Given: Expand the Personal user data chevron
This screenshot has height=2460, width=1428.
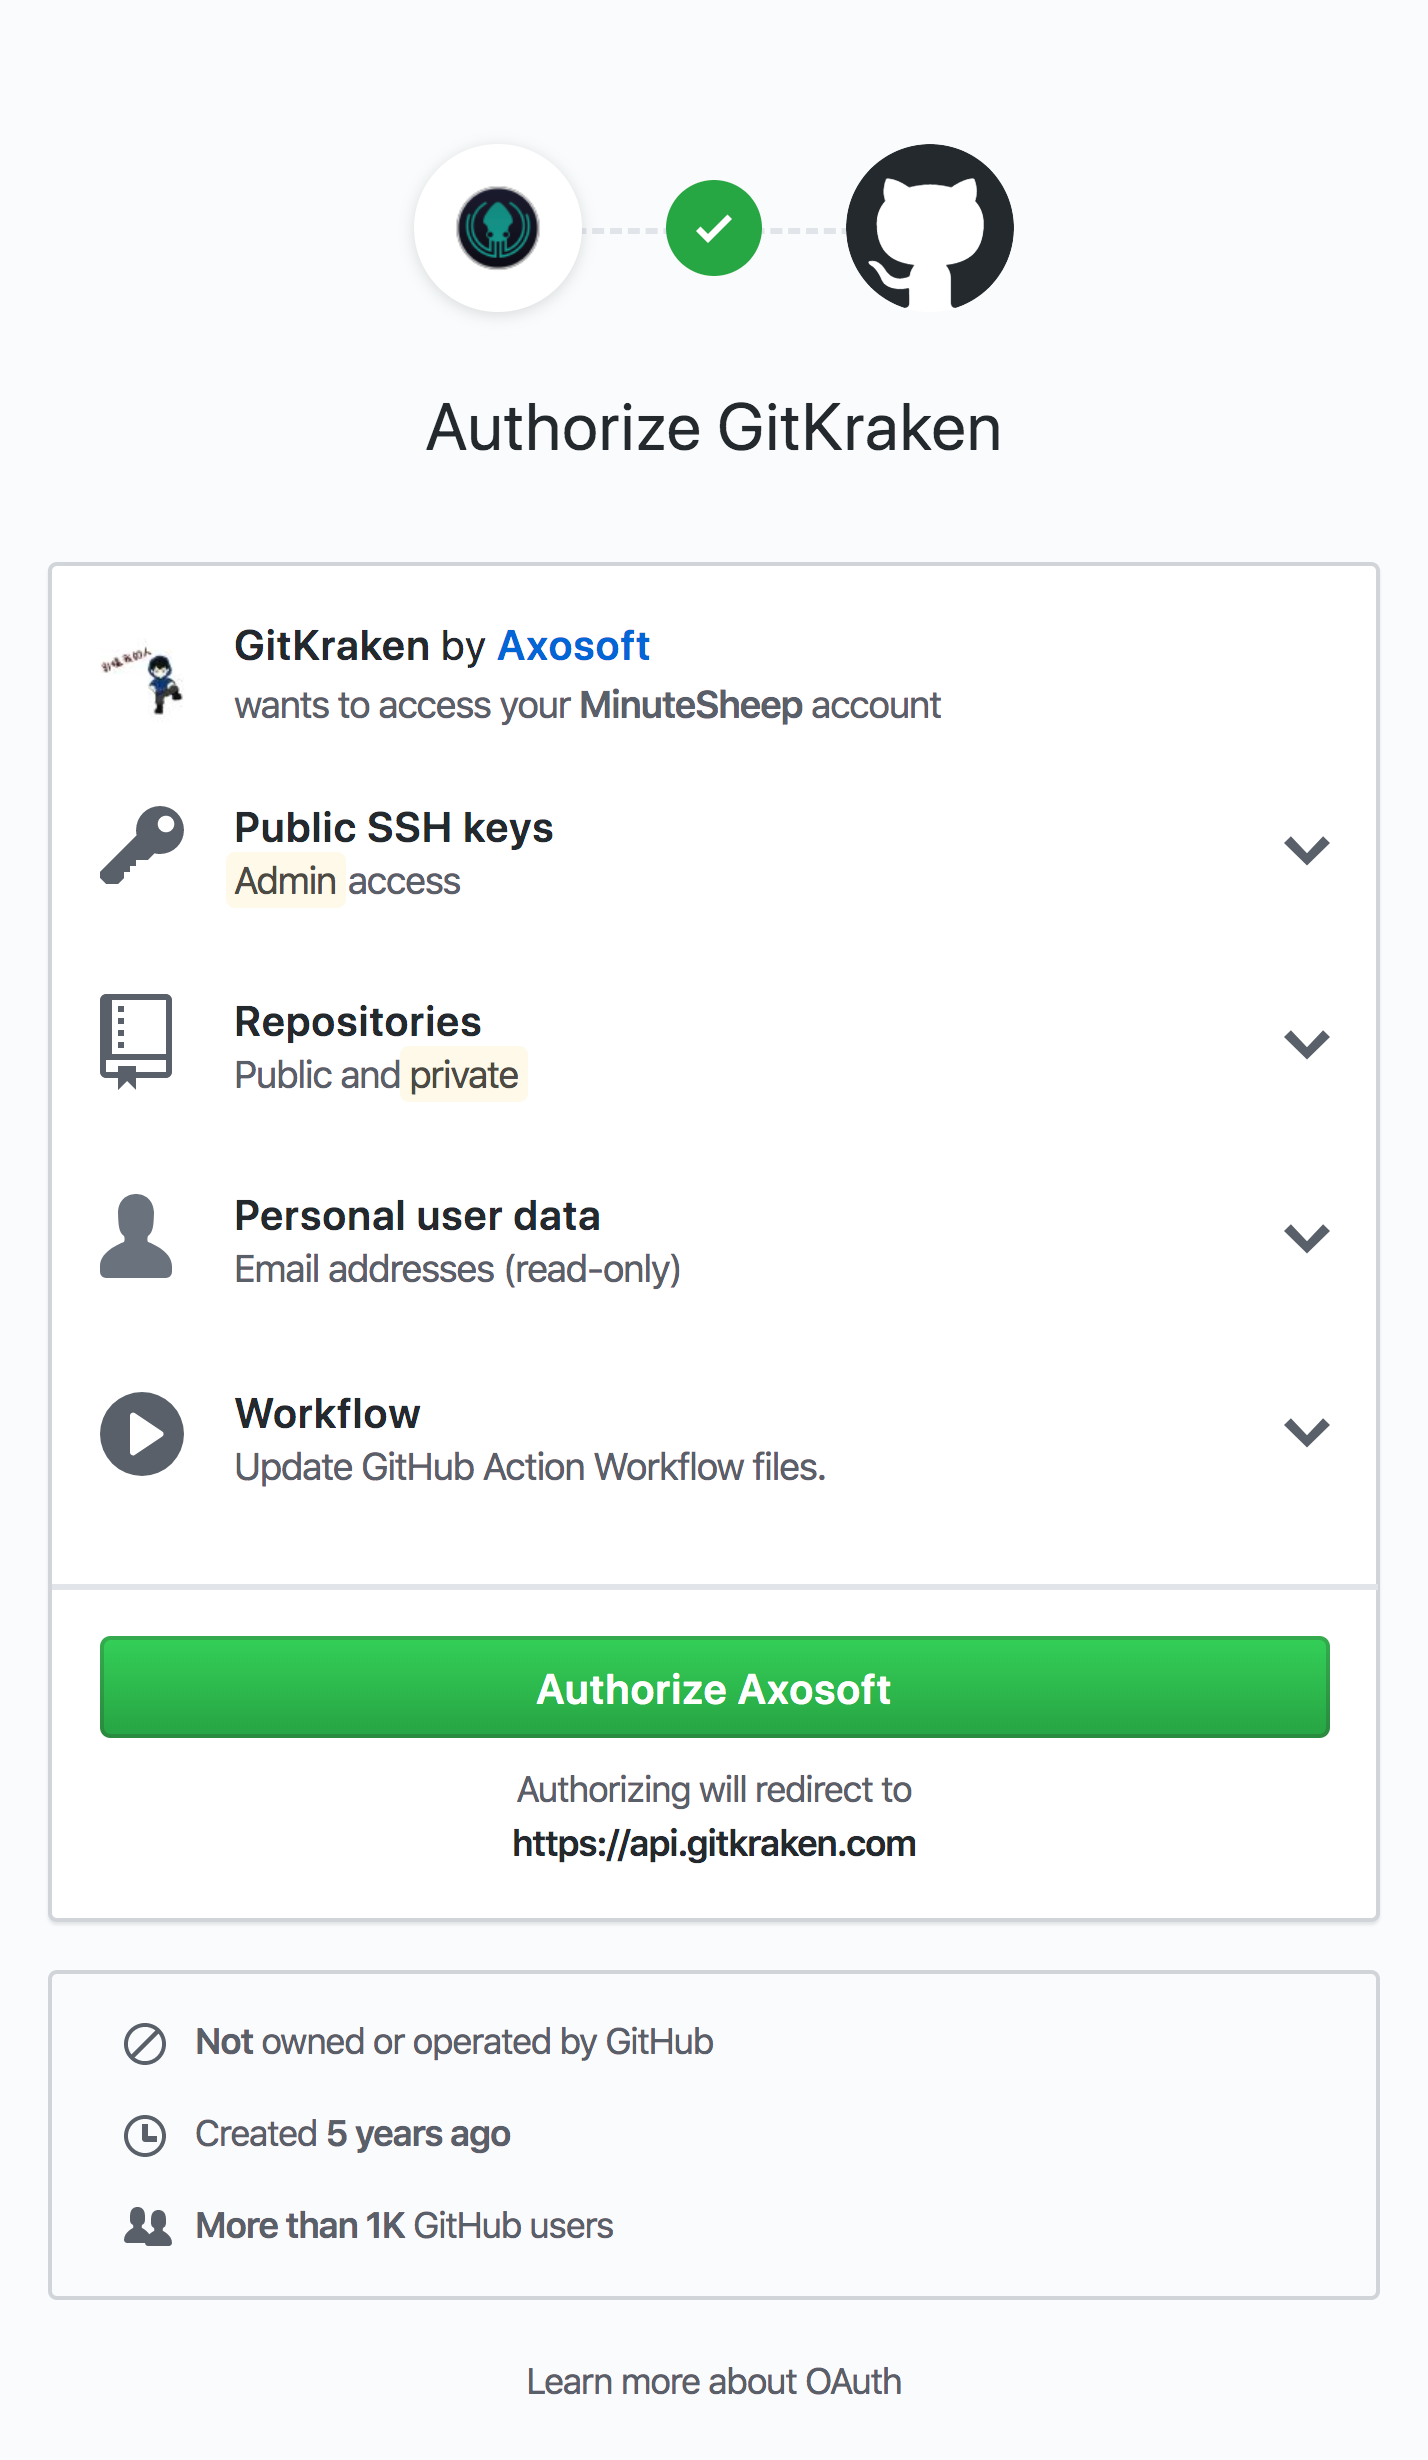Looking at the screenshot, I should [x=1306, y=1238].
